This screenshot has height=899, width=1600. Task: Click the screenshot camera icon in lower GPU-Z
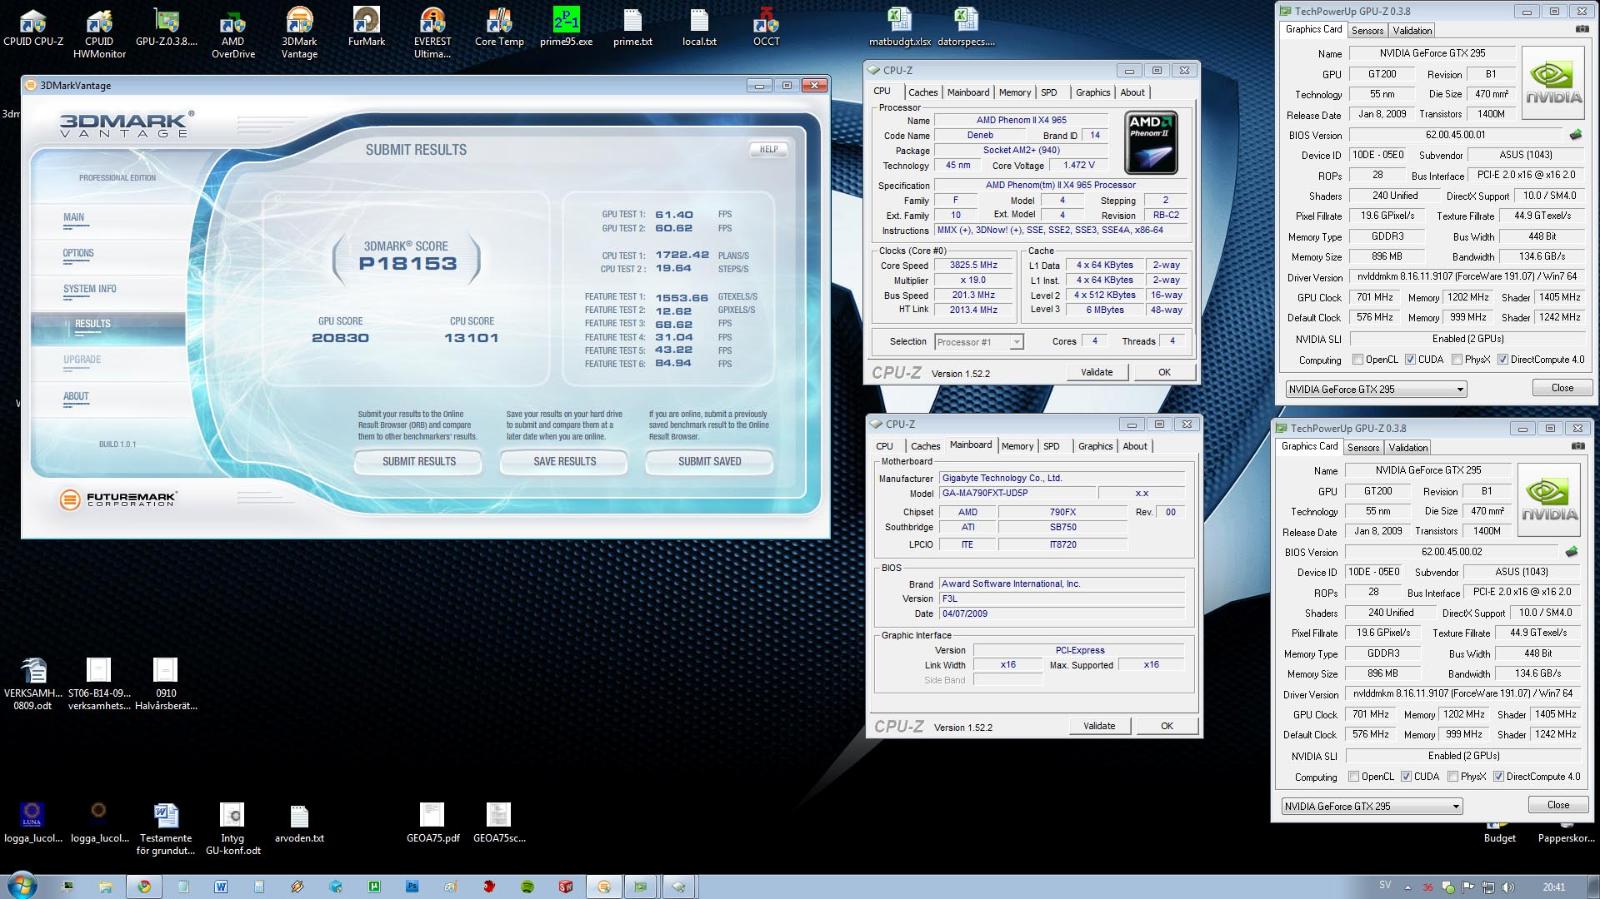tap(1578, 446)
